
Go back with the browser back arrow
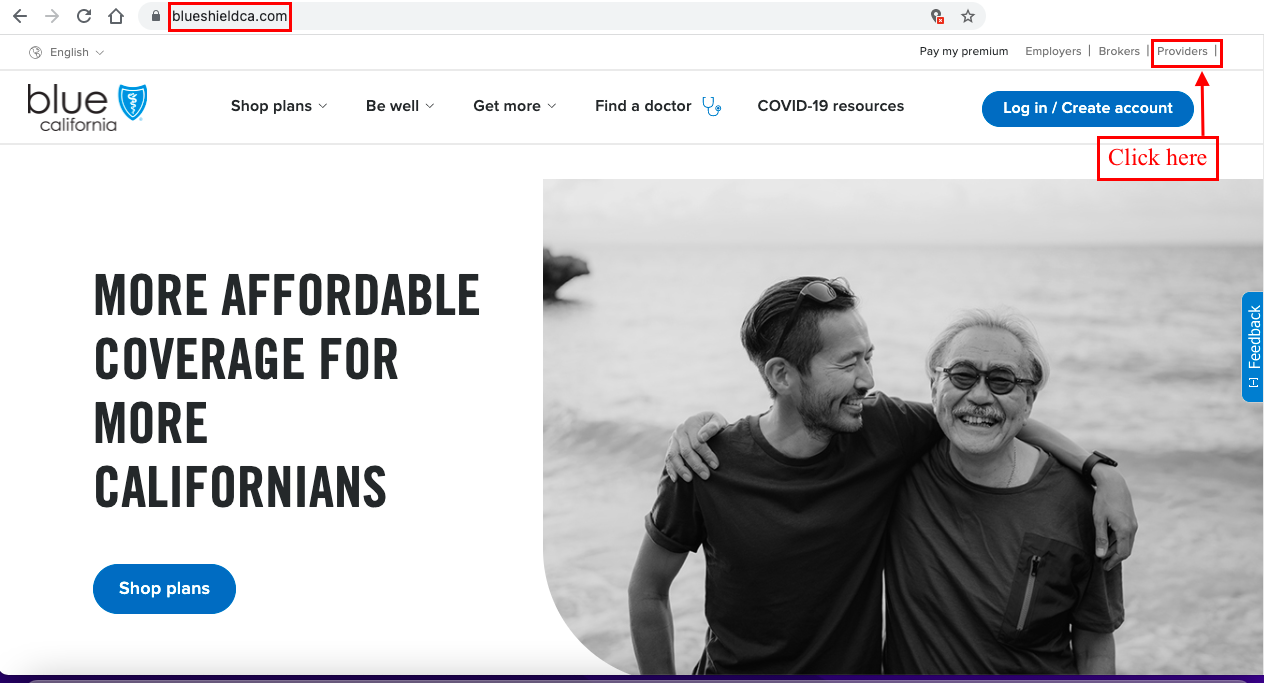pos(20,16)
